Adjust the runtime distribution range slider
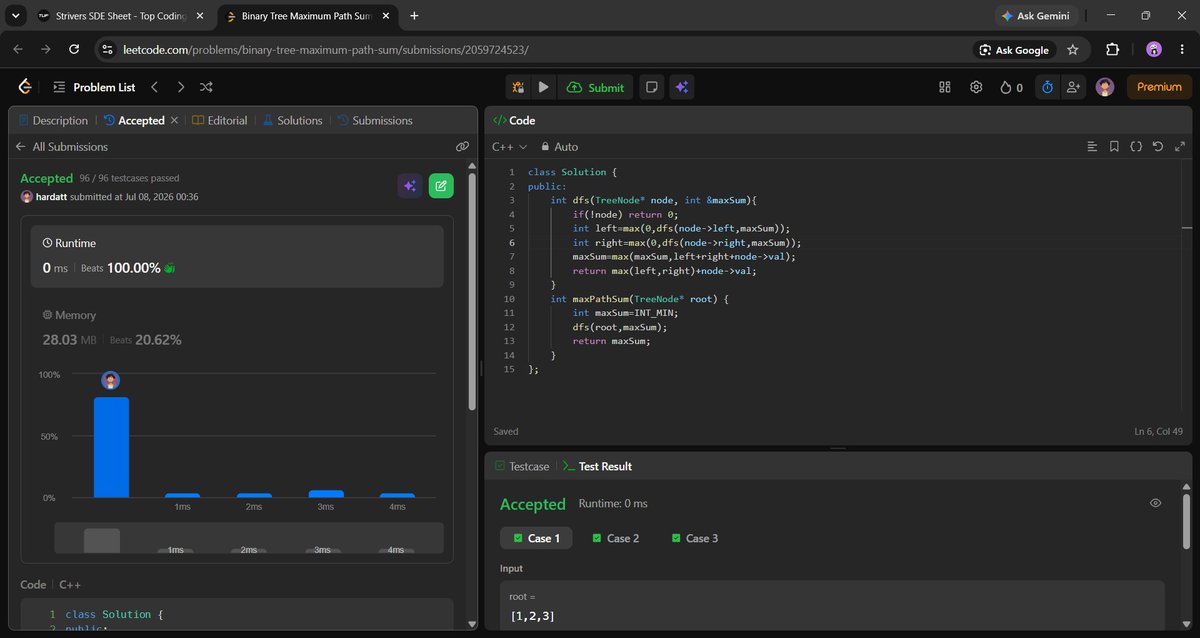 [x=248, y=538]
